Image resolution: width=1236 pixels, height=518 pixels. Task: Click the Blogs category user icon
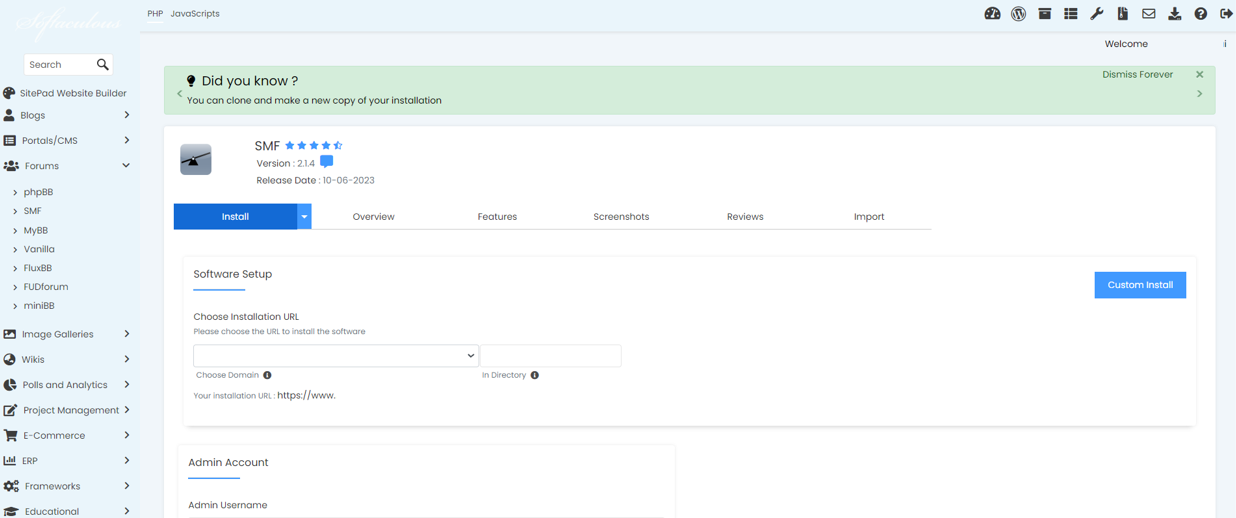point(9,115)
